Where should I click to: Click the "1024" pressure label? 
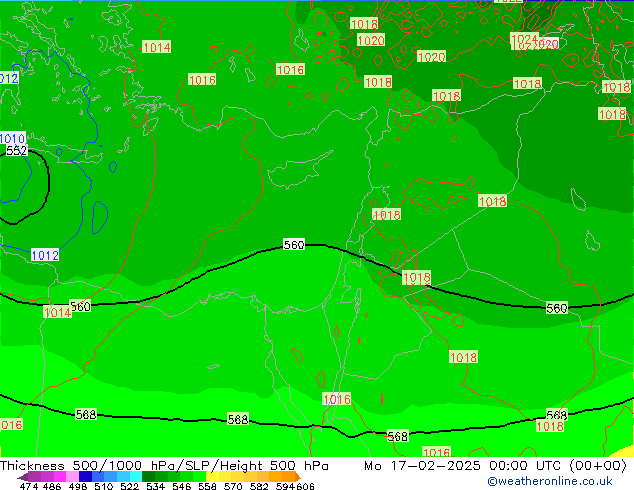click(524, 39)
